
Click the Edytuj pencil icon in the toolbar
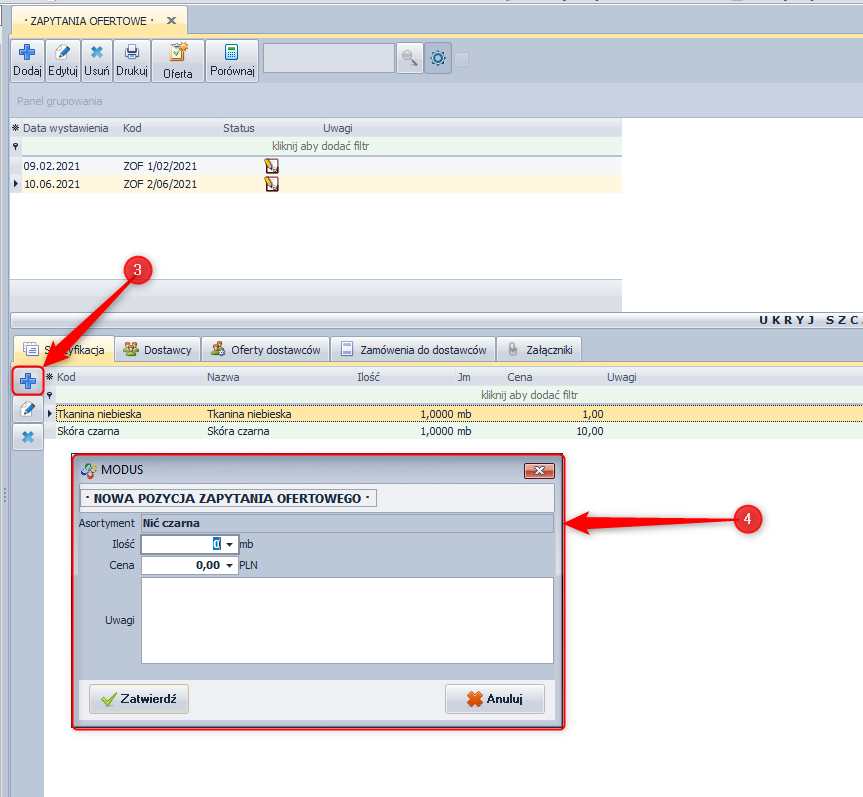coord(63,61)
